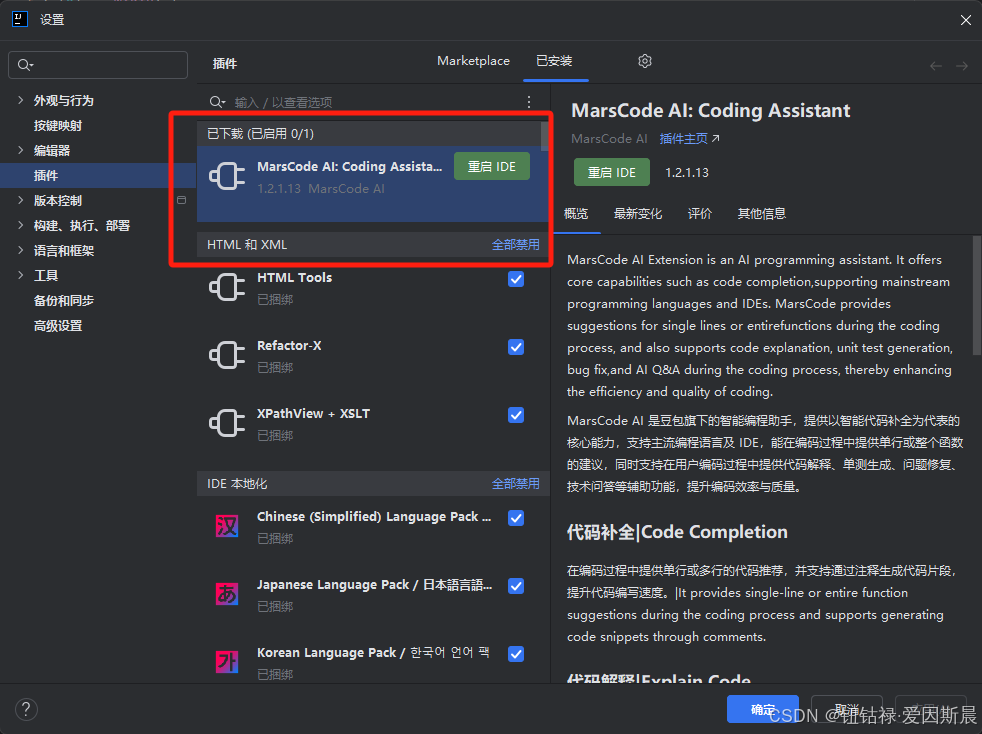
Task: Click the magnifier icon in plugin search
Action: [x=217, y=101]
